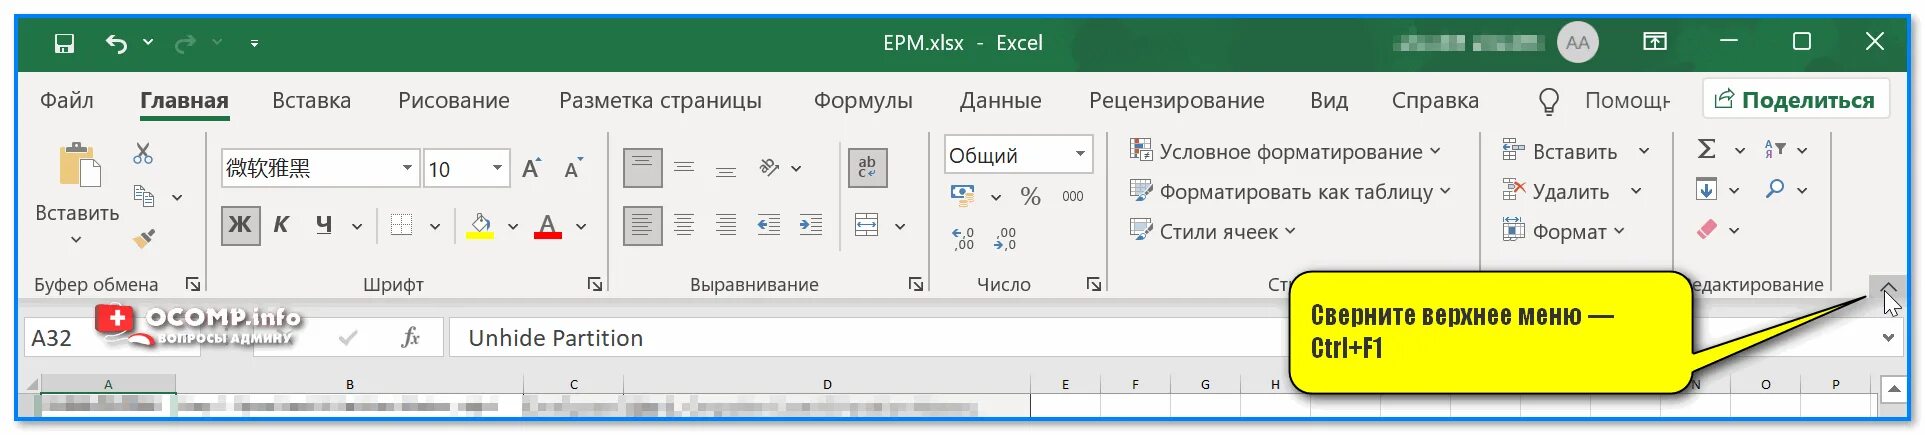Open the font name combo box

[x=319, y=168]
